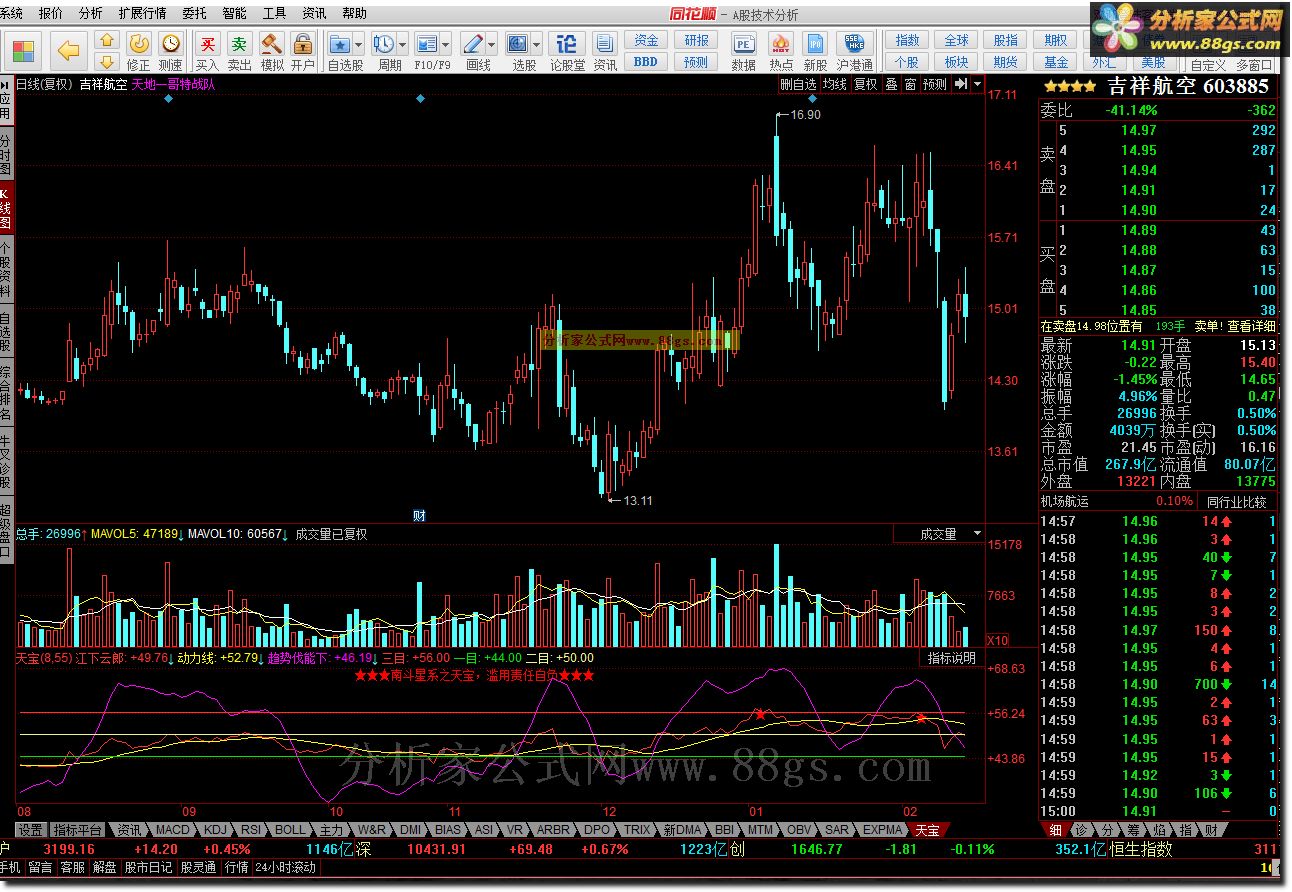
Task: Toggle the 叠 overlay button
Action: pos(891,85)
